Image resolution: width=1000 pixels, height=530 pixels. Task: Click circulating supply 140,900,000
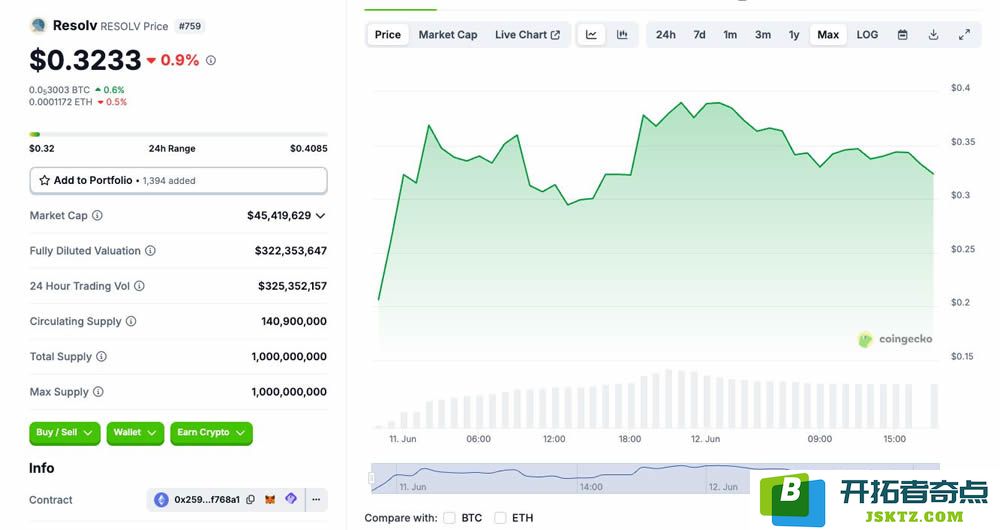coord(294,321)
